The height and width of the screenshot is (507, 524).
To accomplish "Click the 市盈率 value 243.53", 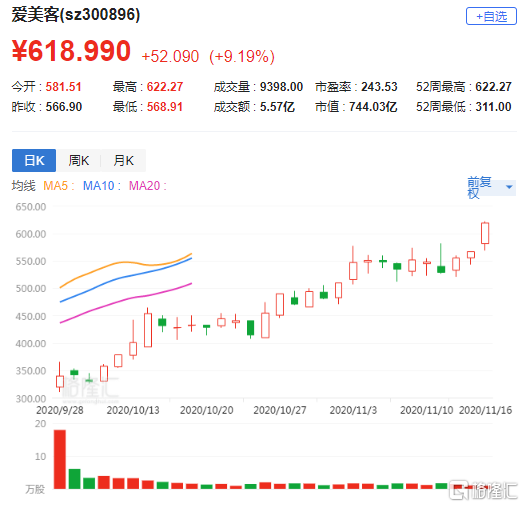I will coord(379,87).
